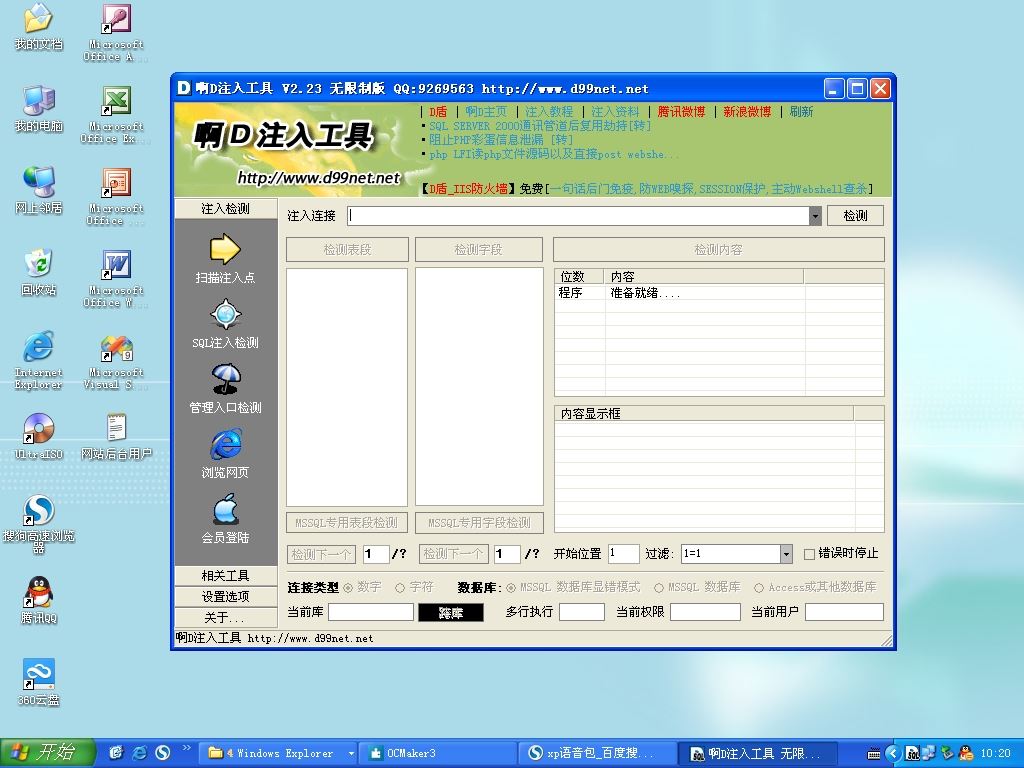The width and height of the screenshot is (1024, 768).
Task: Expand quick launch overflow chevron
Action: (187, 748)
